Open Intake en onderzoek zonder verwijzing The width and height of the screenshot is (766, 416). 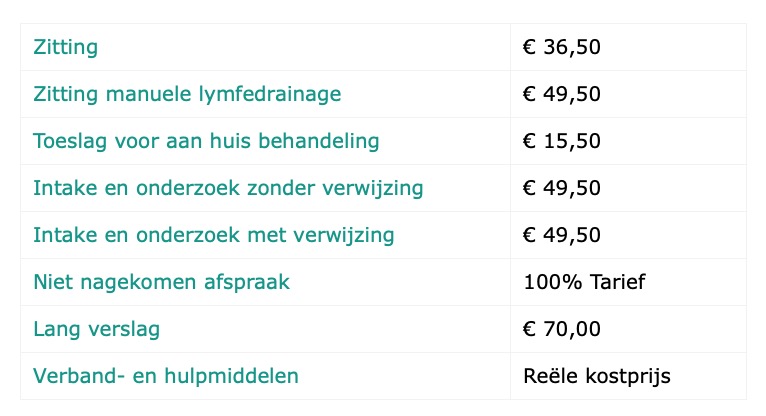228,188
